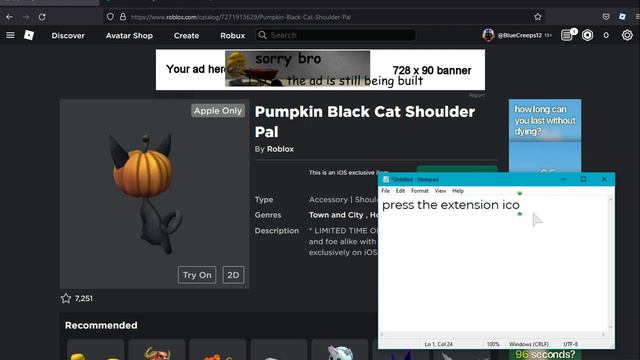The width and height of the screenshot is (640, 360).
Task: Open the Notepad File menu
Action: pyautogui.click(x=385, y=191)
